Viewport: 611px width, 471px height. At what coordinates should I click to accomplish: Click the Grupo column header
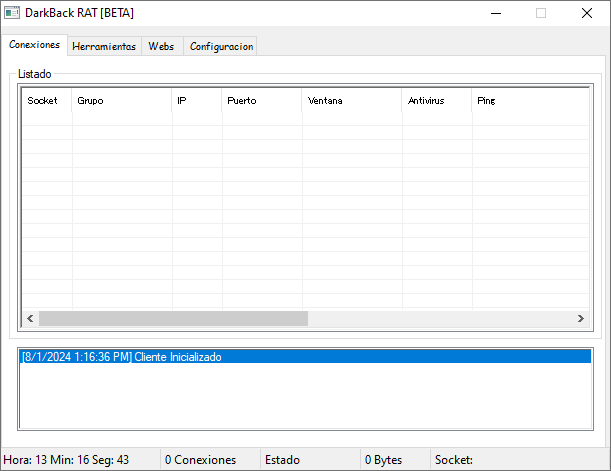(121, 101)
